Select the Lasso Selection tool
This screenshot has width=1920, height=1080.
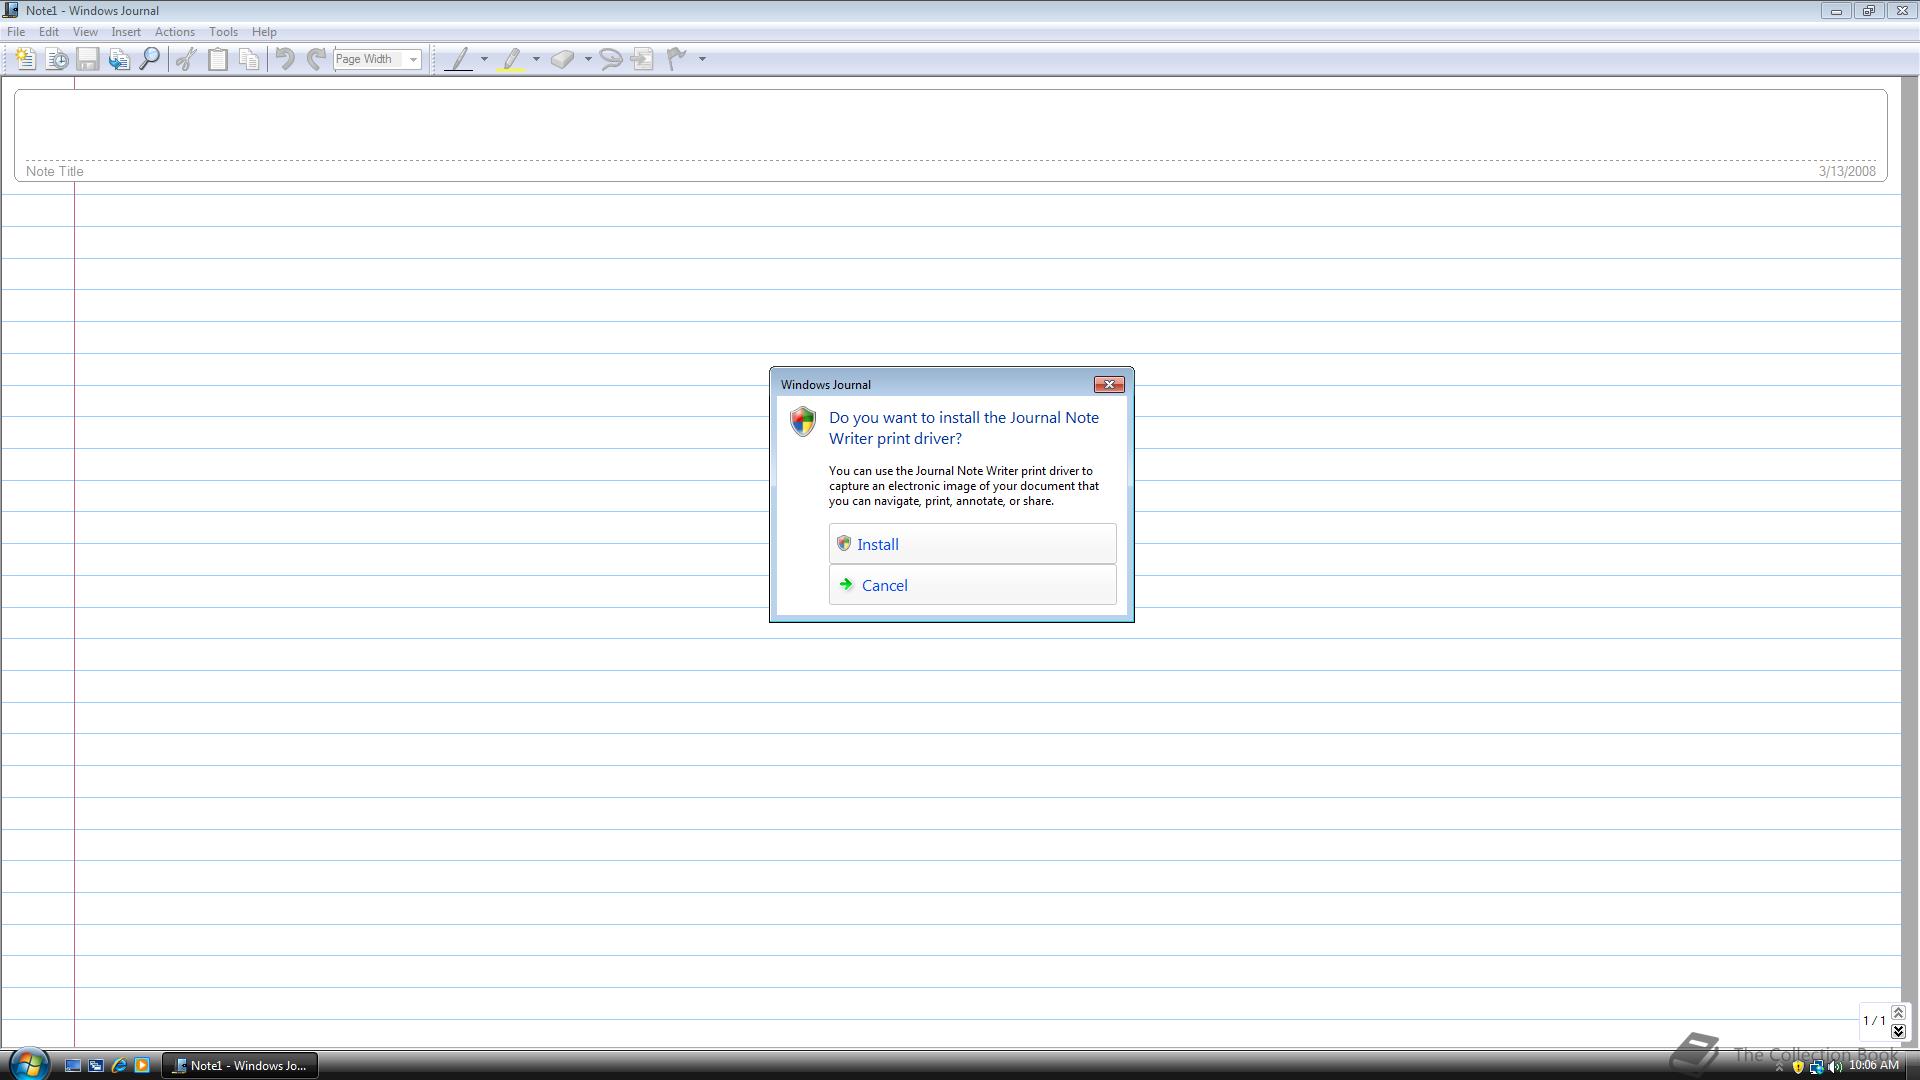(611, 59)
